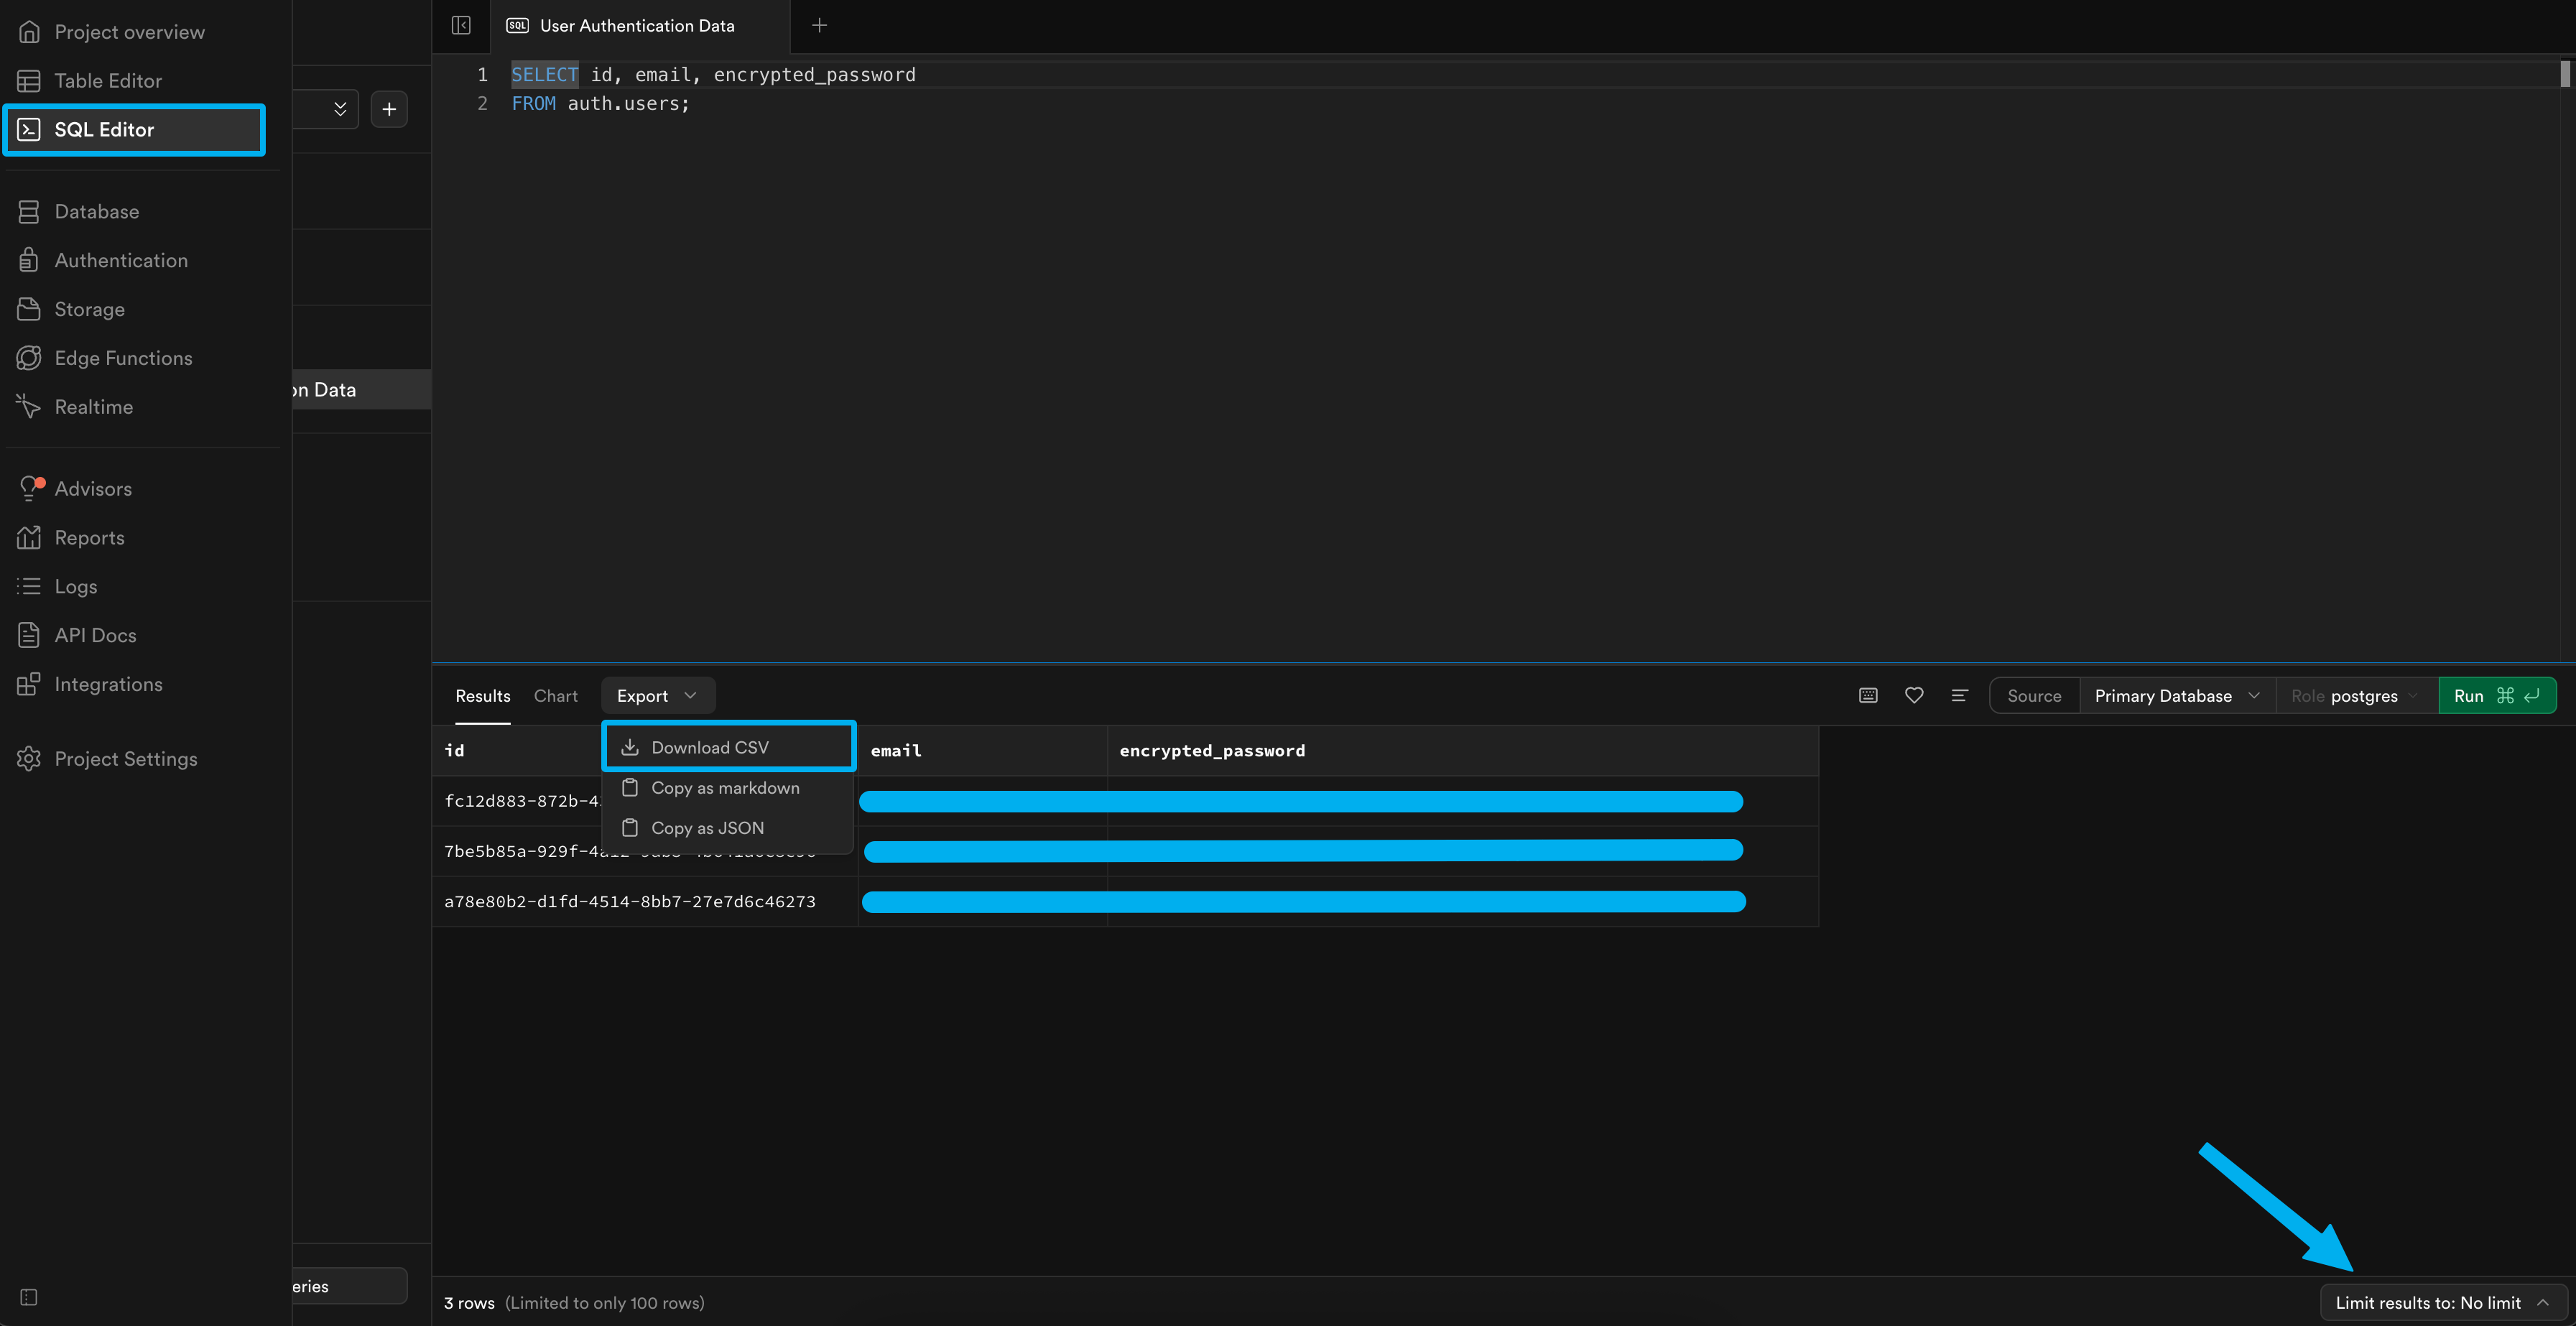The width and height of the screenshot is (2576, 1326).
Task: Choose Copy as JSON
Action: tap(729, 828)
